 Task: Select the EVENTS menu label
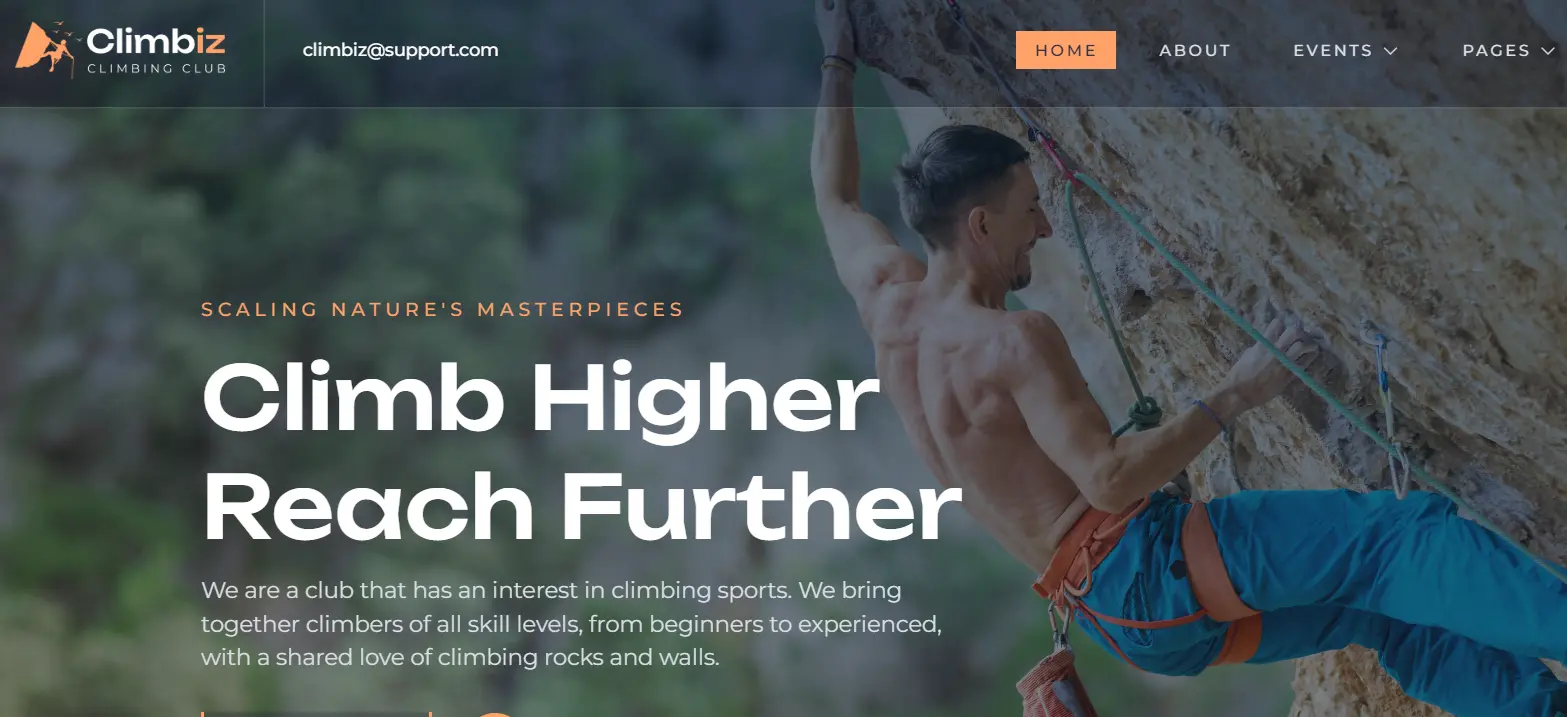[x=1332, y=50]
